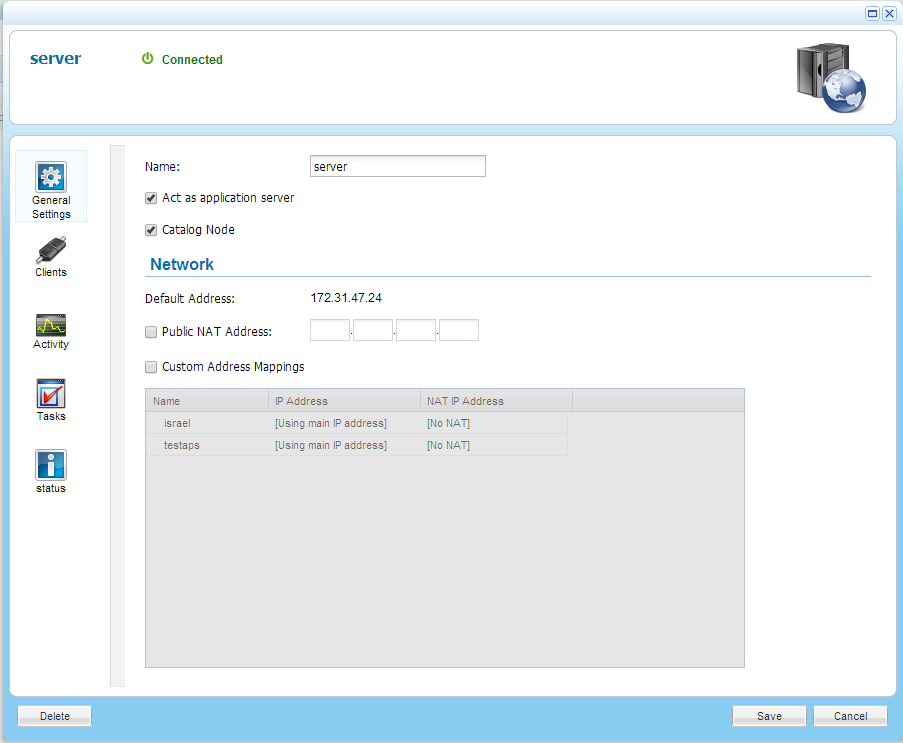
Task: Click the Activity label
Action: (51, 344)
